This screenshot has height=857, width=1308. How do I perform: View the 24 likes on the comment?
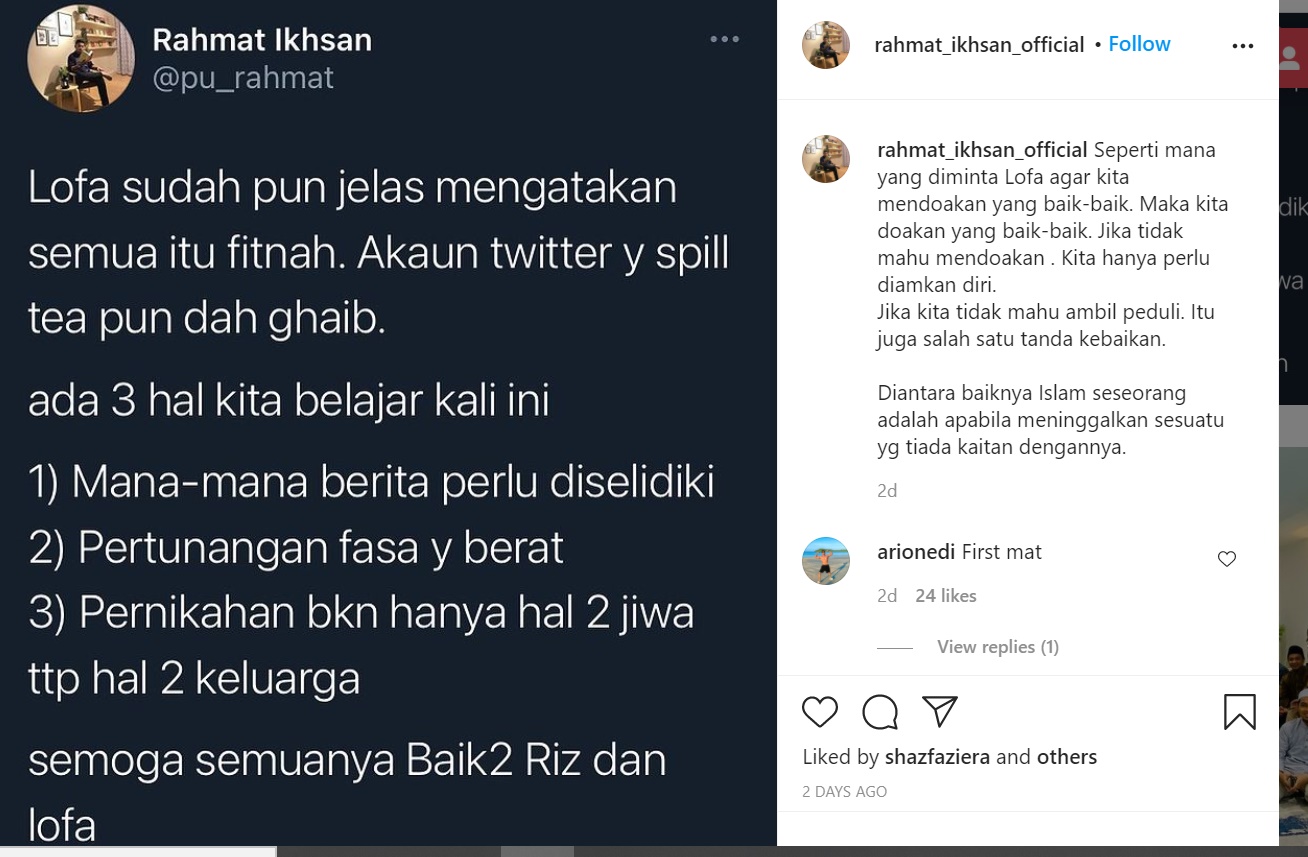click(x=946, y=596)
